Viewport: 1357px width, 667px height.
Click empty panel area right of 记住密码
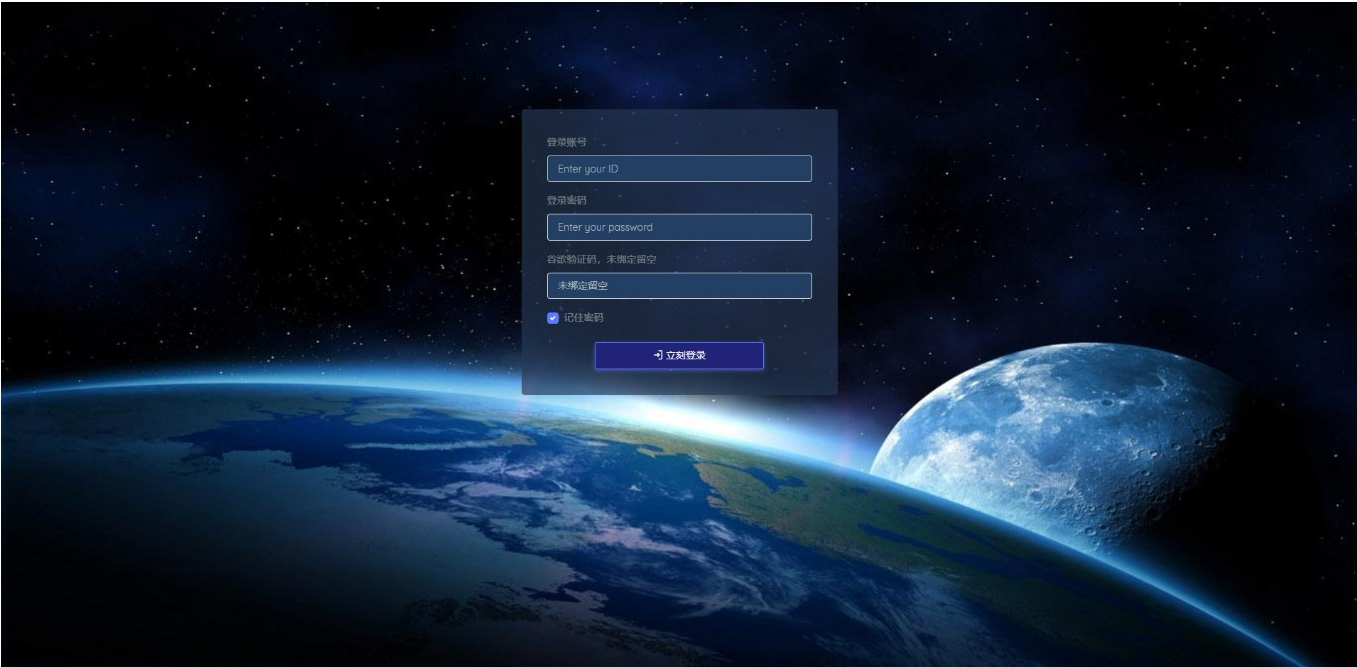pos(720,318)
